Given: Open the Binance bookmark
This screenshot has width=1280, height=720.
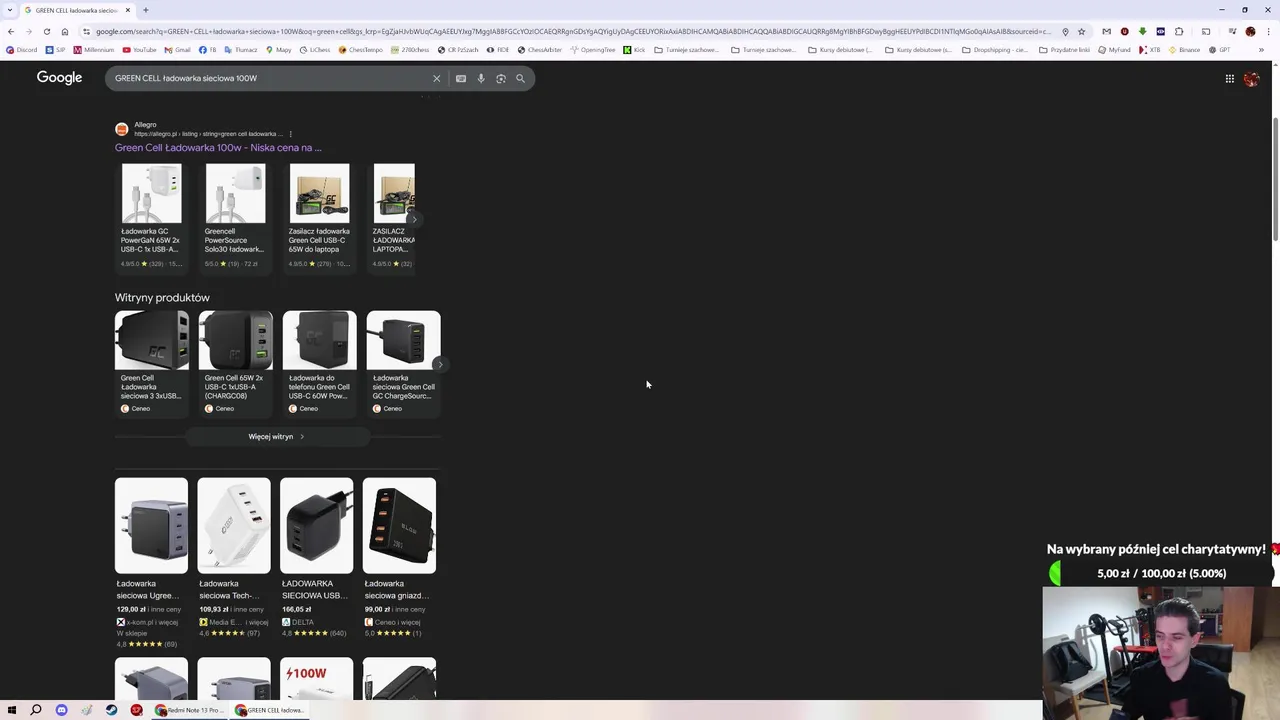Looking at the screenshot, I should click(x=1184, y=50).
